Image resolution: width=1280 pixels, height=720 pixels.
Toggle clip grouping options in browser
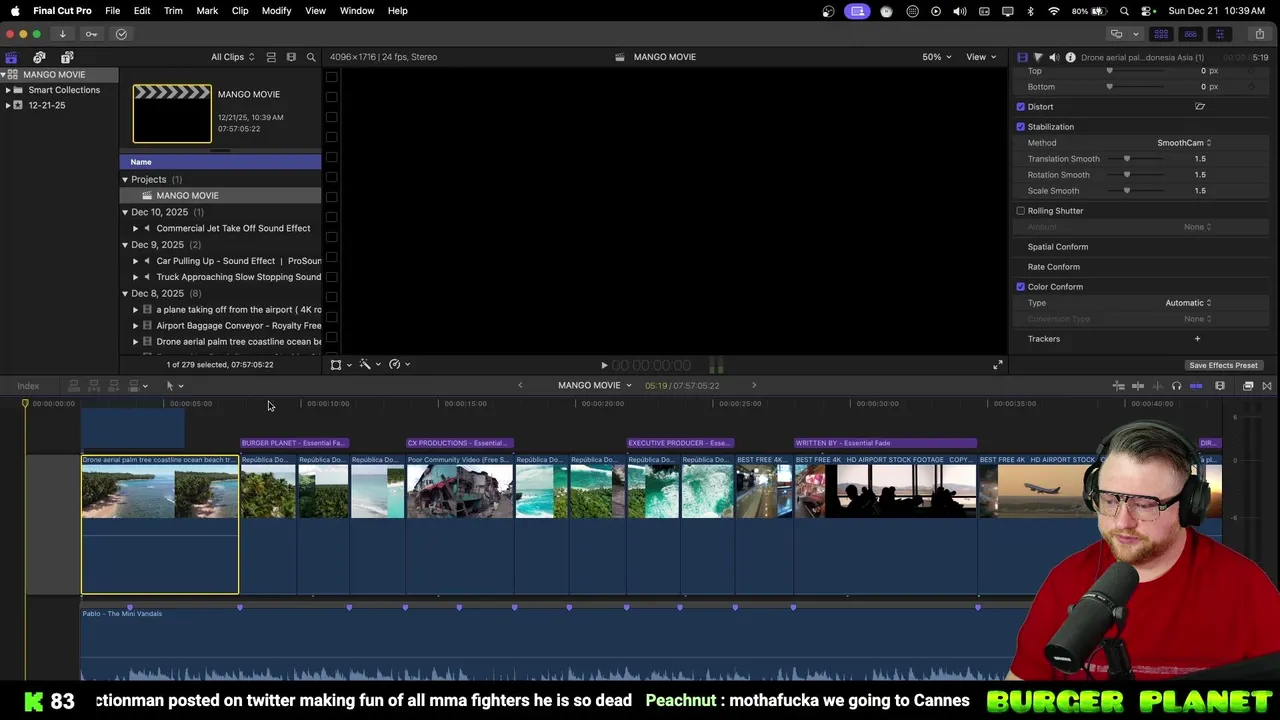(x=271, y=57)
